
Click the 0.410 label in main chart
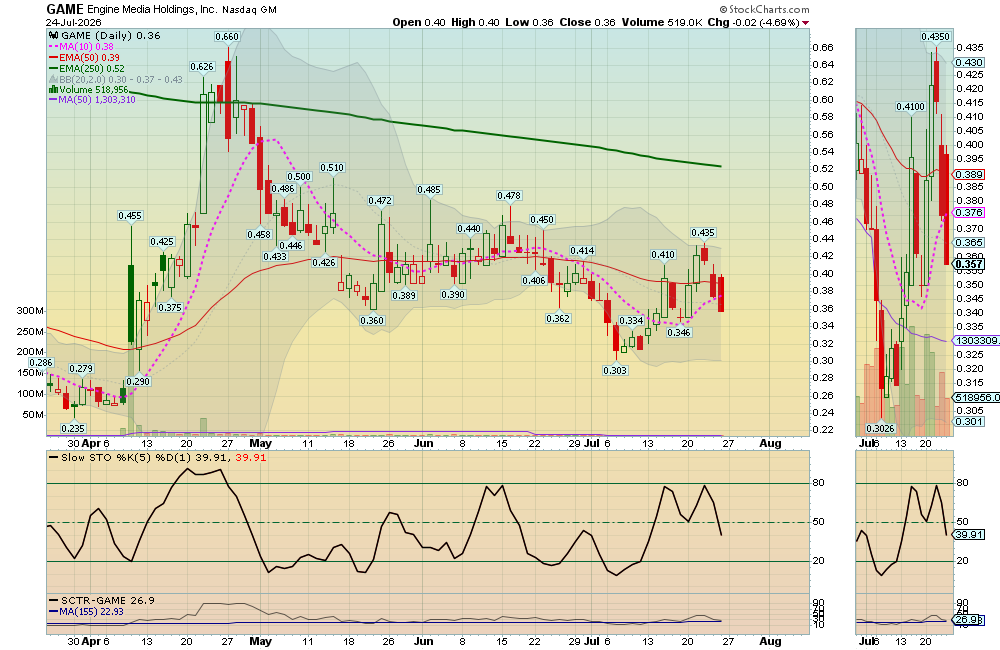[x=663, y=255]
